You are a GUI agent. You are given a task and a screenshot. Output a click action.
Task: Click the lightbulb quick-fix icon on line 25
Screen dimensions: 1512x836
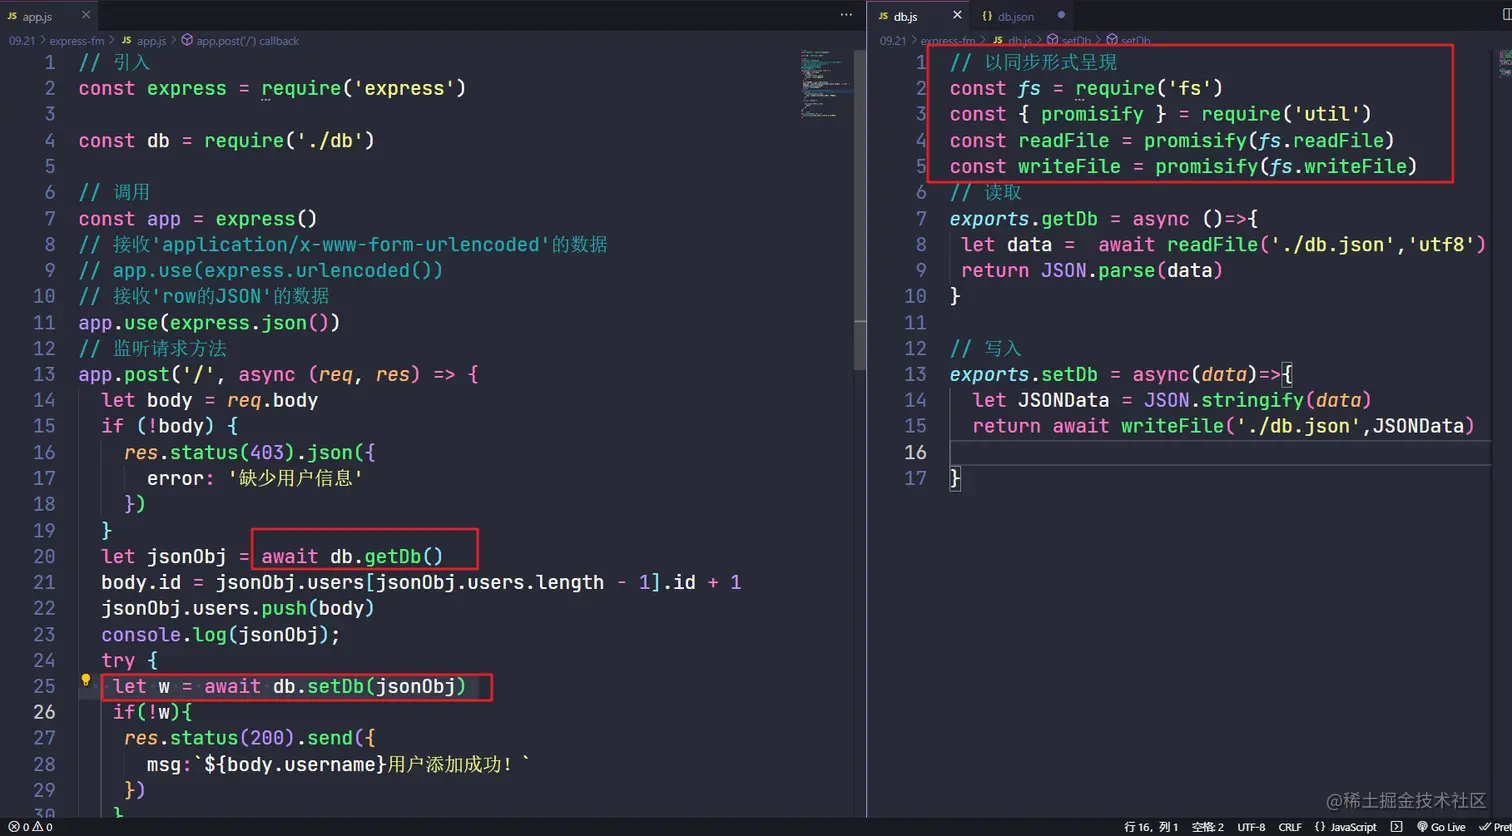coord(86,680)
